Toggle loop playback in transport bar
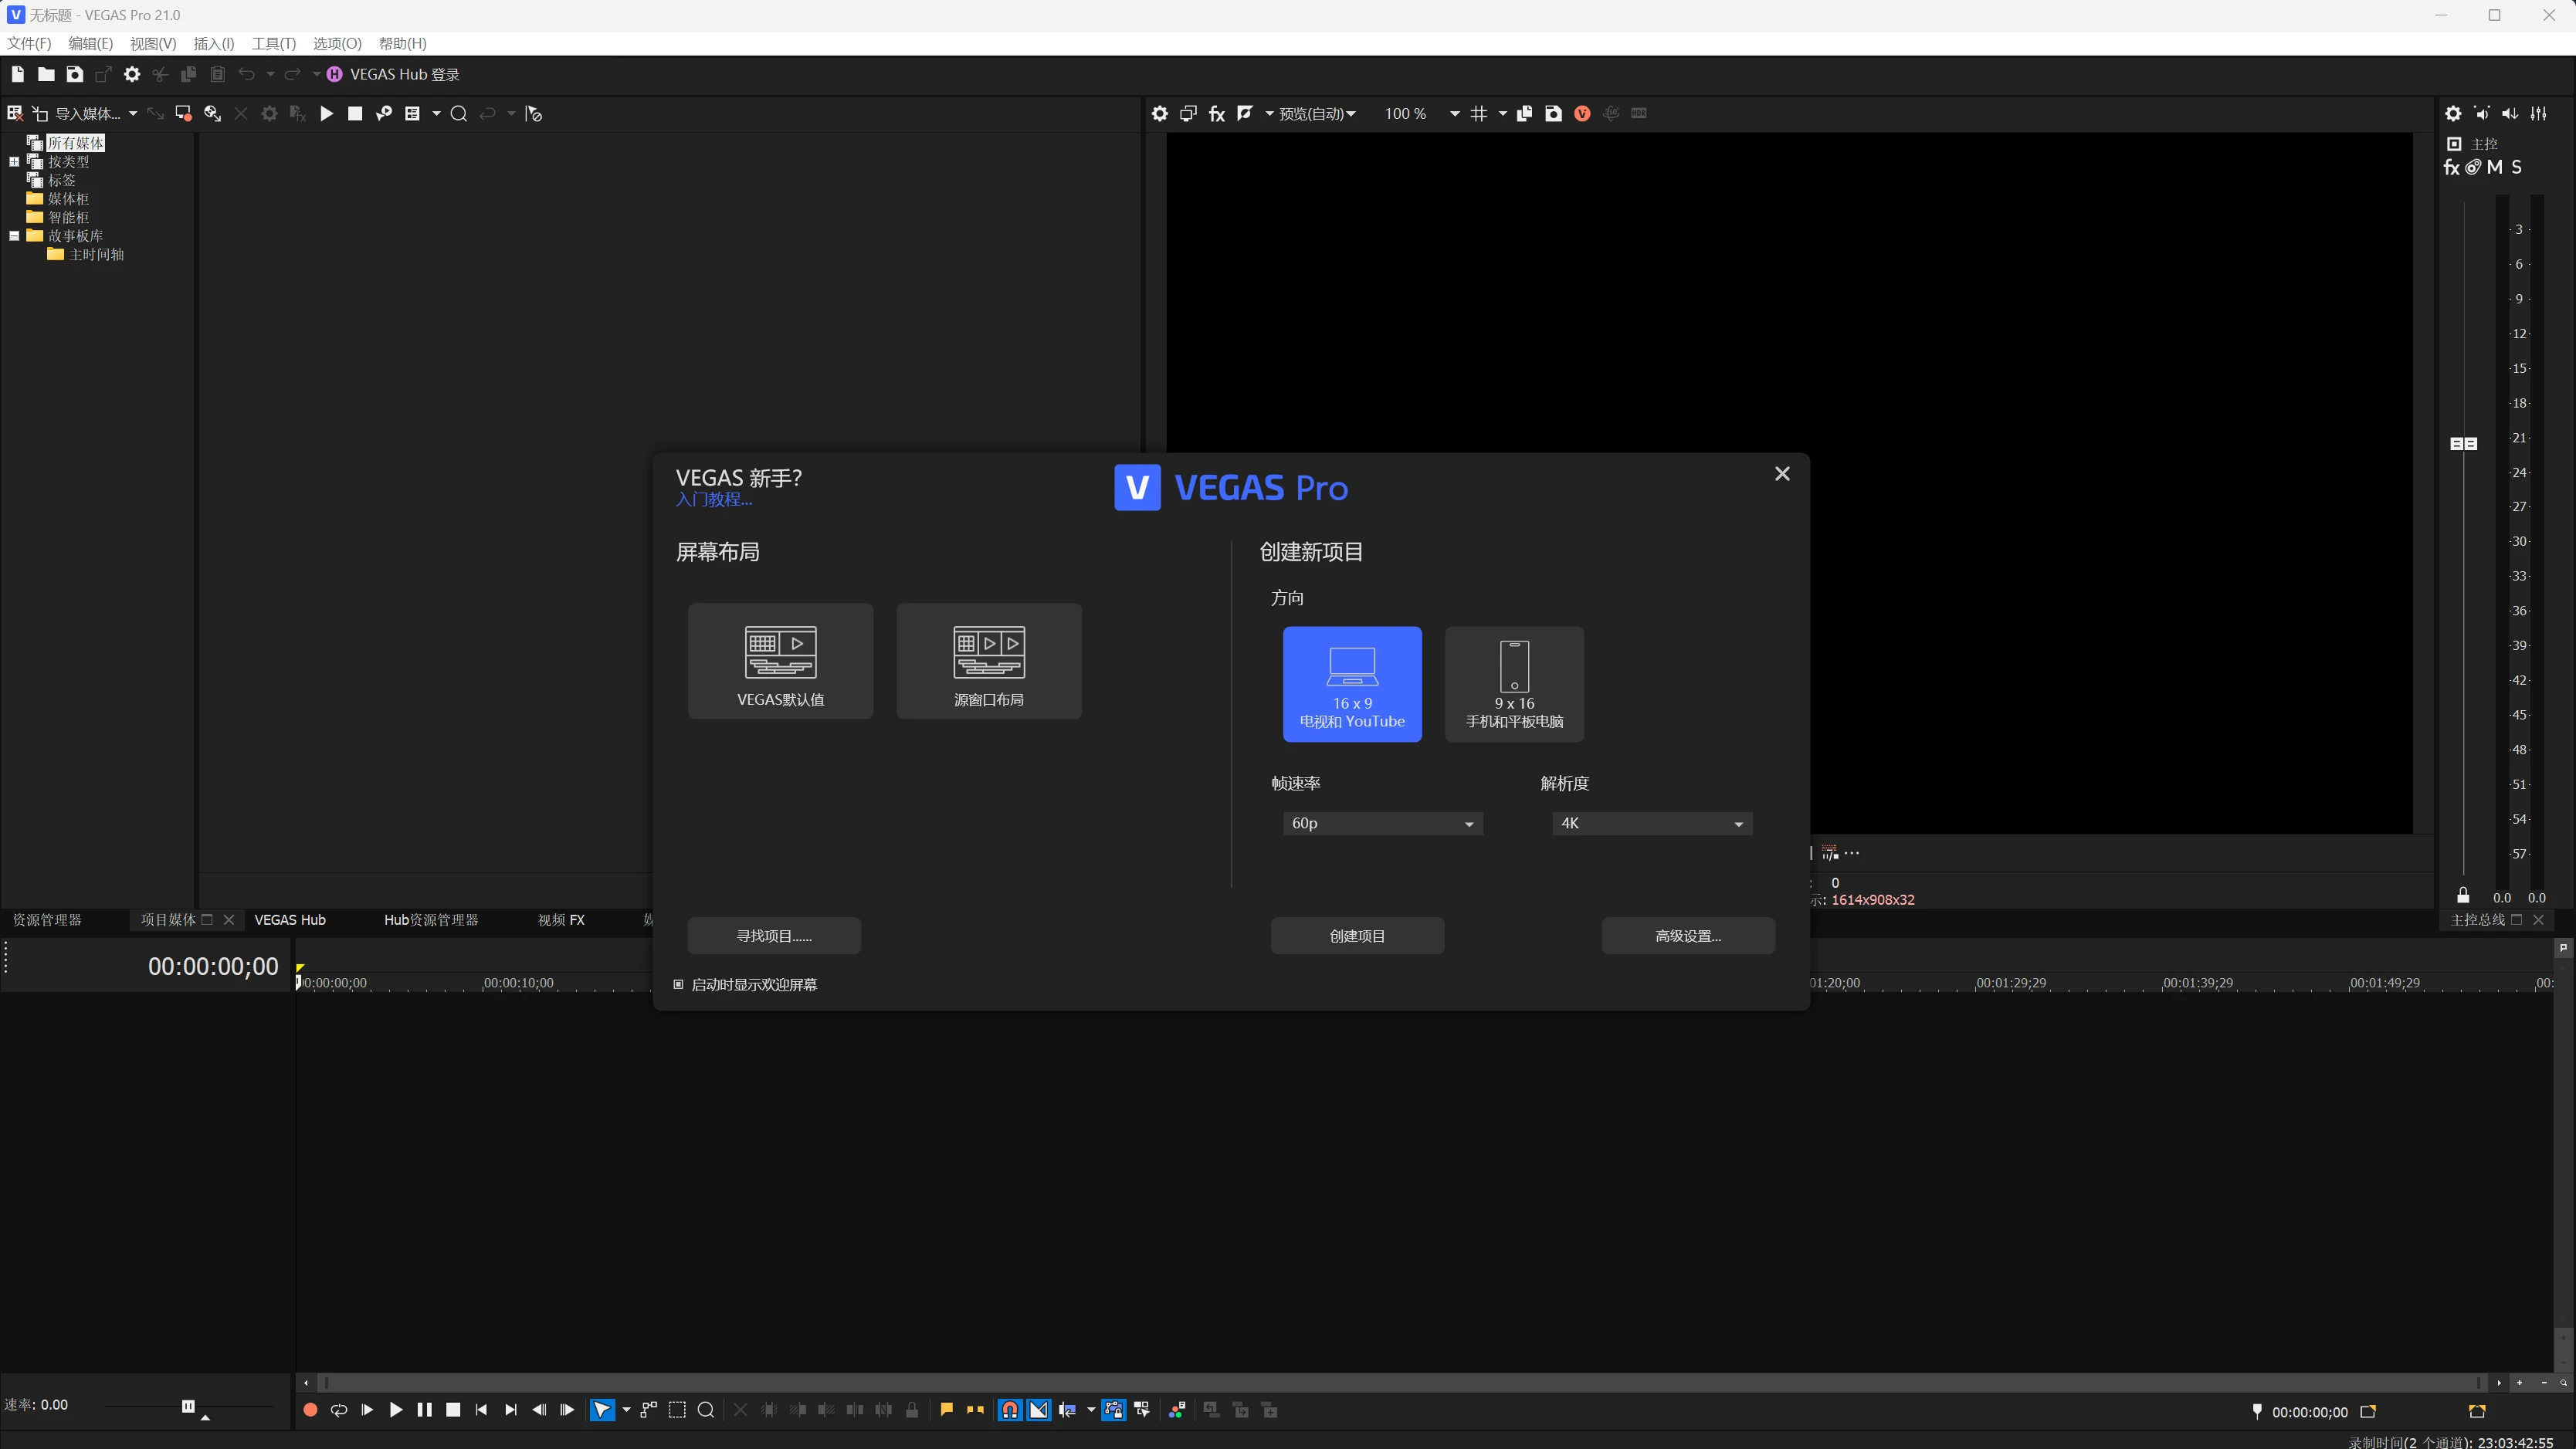Image resolution: width=2576 pixels, height=1449 pixels. point(339,1410)
